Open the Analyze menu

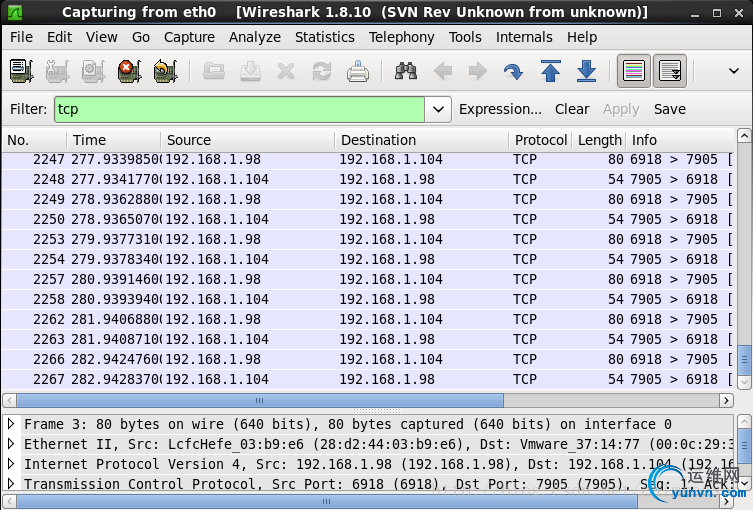255,37
